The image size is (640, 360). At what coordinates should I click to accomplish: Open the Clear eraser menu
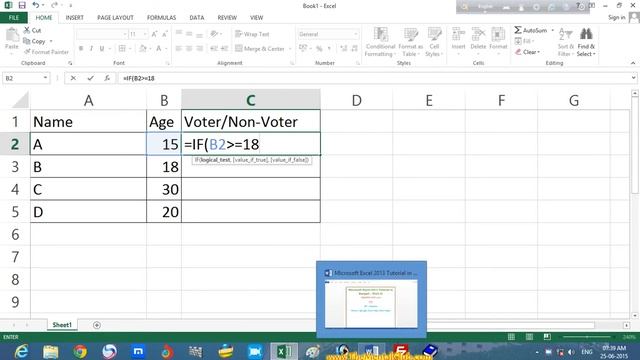527,52
